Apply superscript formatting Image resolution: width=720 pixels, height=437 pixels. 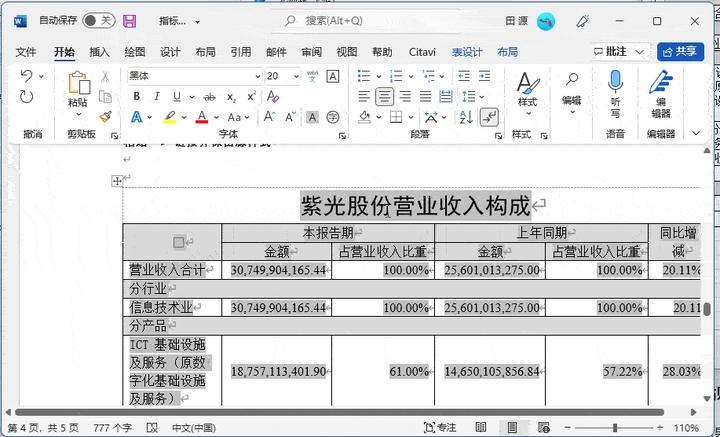click(x=251, y=96)
